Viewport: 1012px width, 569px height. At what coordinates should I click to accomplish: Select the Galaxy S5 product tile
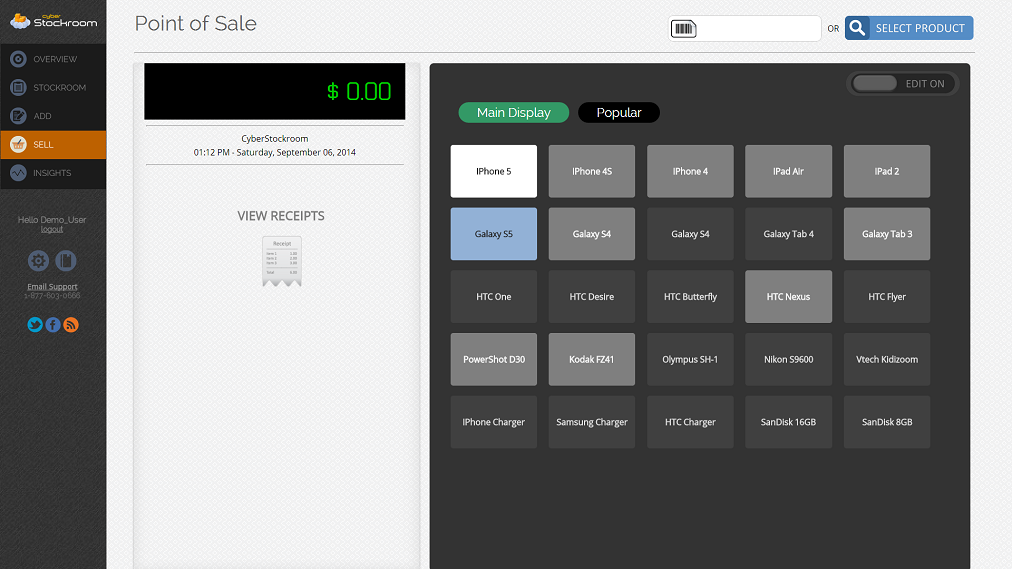[x=493, y=234]
